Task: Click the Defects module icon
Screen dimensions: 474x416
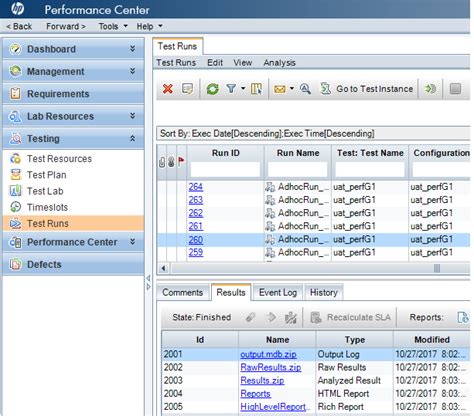Action: point(15,264)
